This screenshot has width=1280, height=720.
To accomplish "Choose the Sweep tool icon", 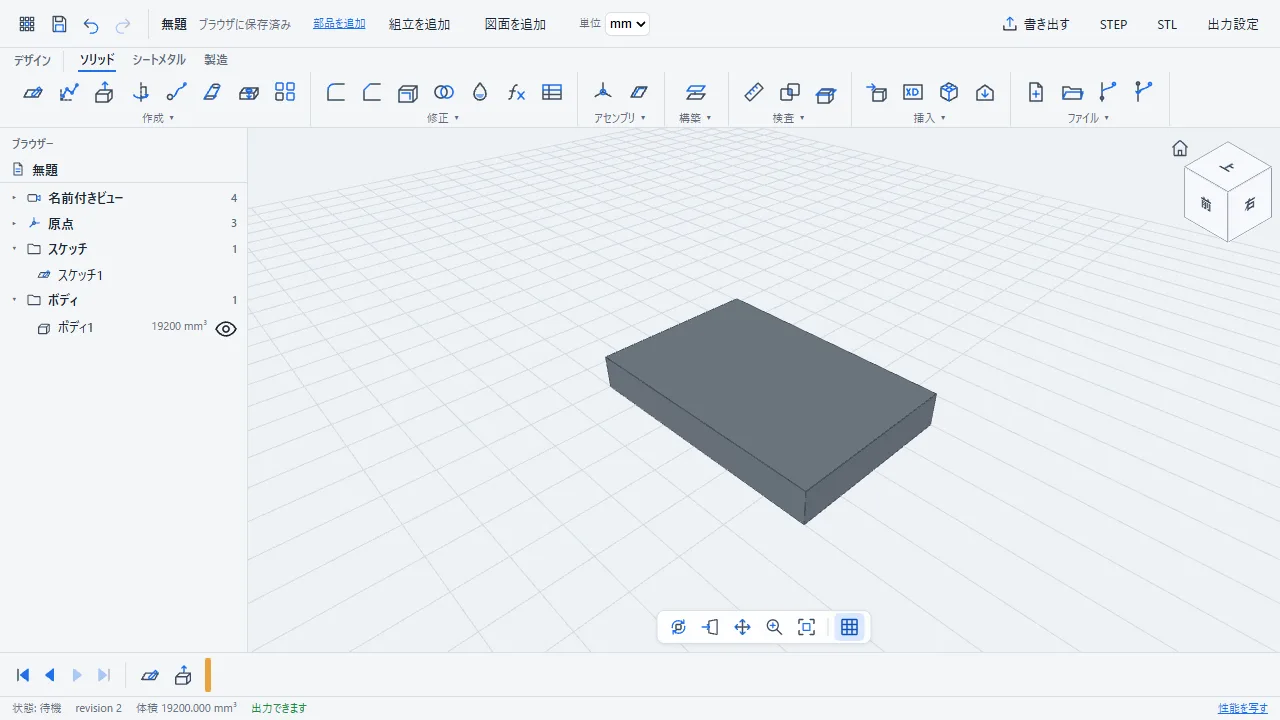I will [x=177, y=92].
